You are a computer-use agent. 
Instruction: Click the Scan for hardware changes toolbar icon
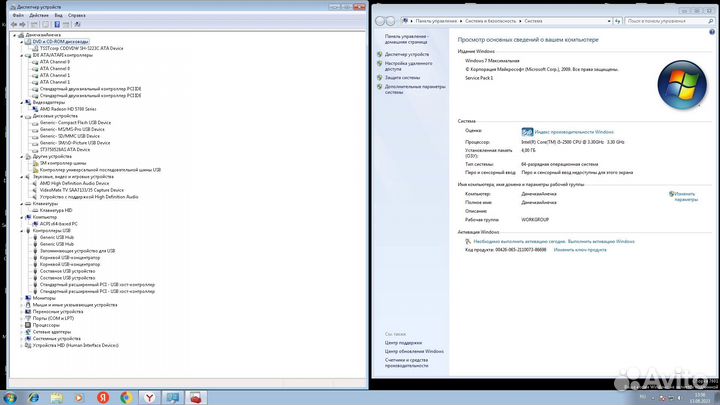(x=77, y=24)
